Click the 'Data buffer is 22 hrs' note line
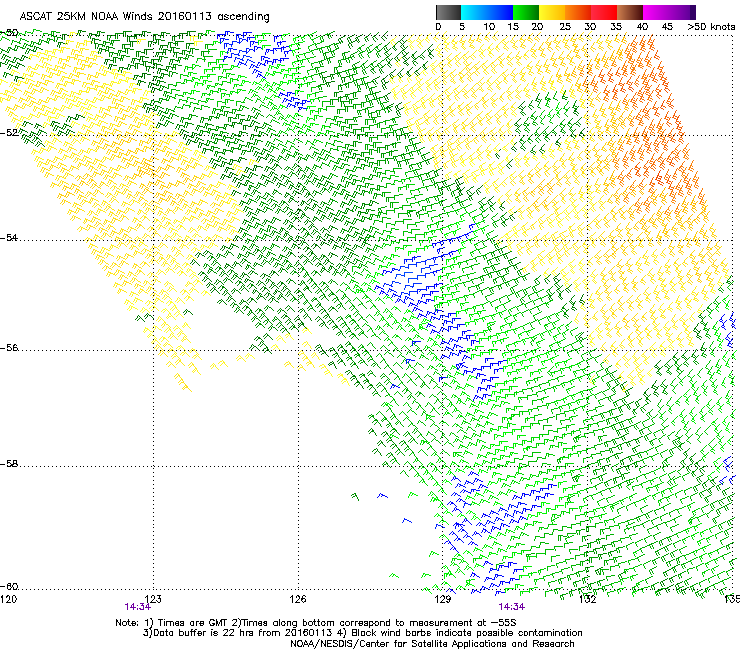The height and width of the screenshot is (650, 740). 362,633
